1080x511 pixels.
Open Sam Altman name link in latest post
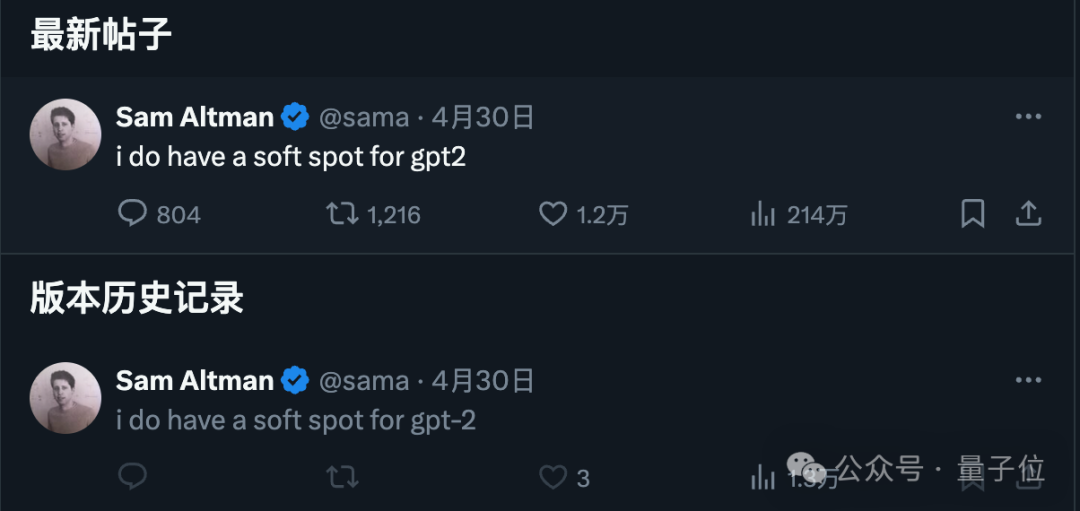click(195, 117)
